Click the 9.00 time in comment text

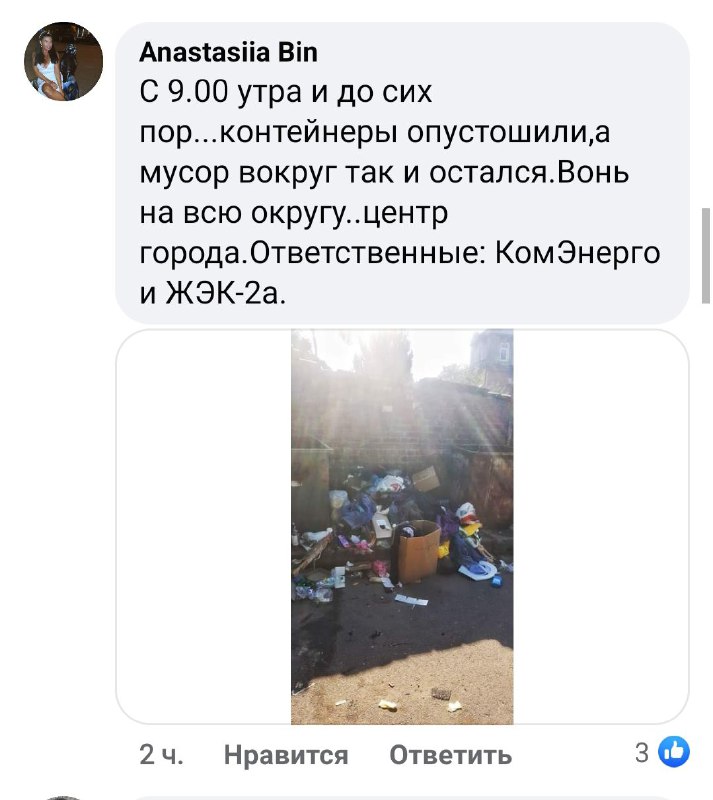[198, 92]
